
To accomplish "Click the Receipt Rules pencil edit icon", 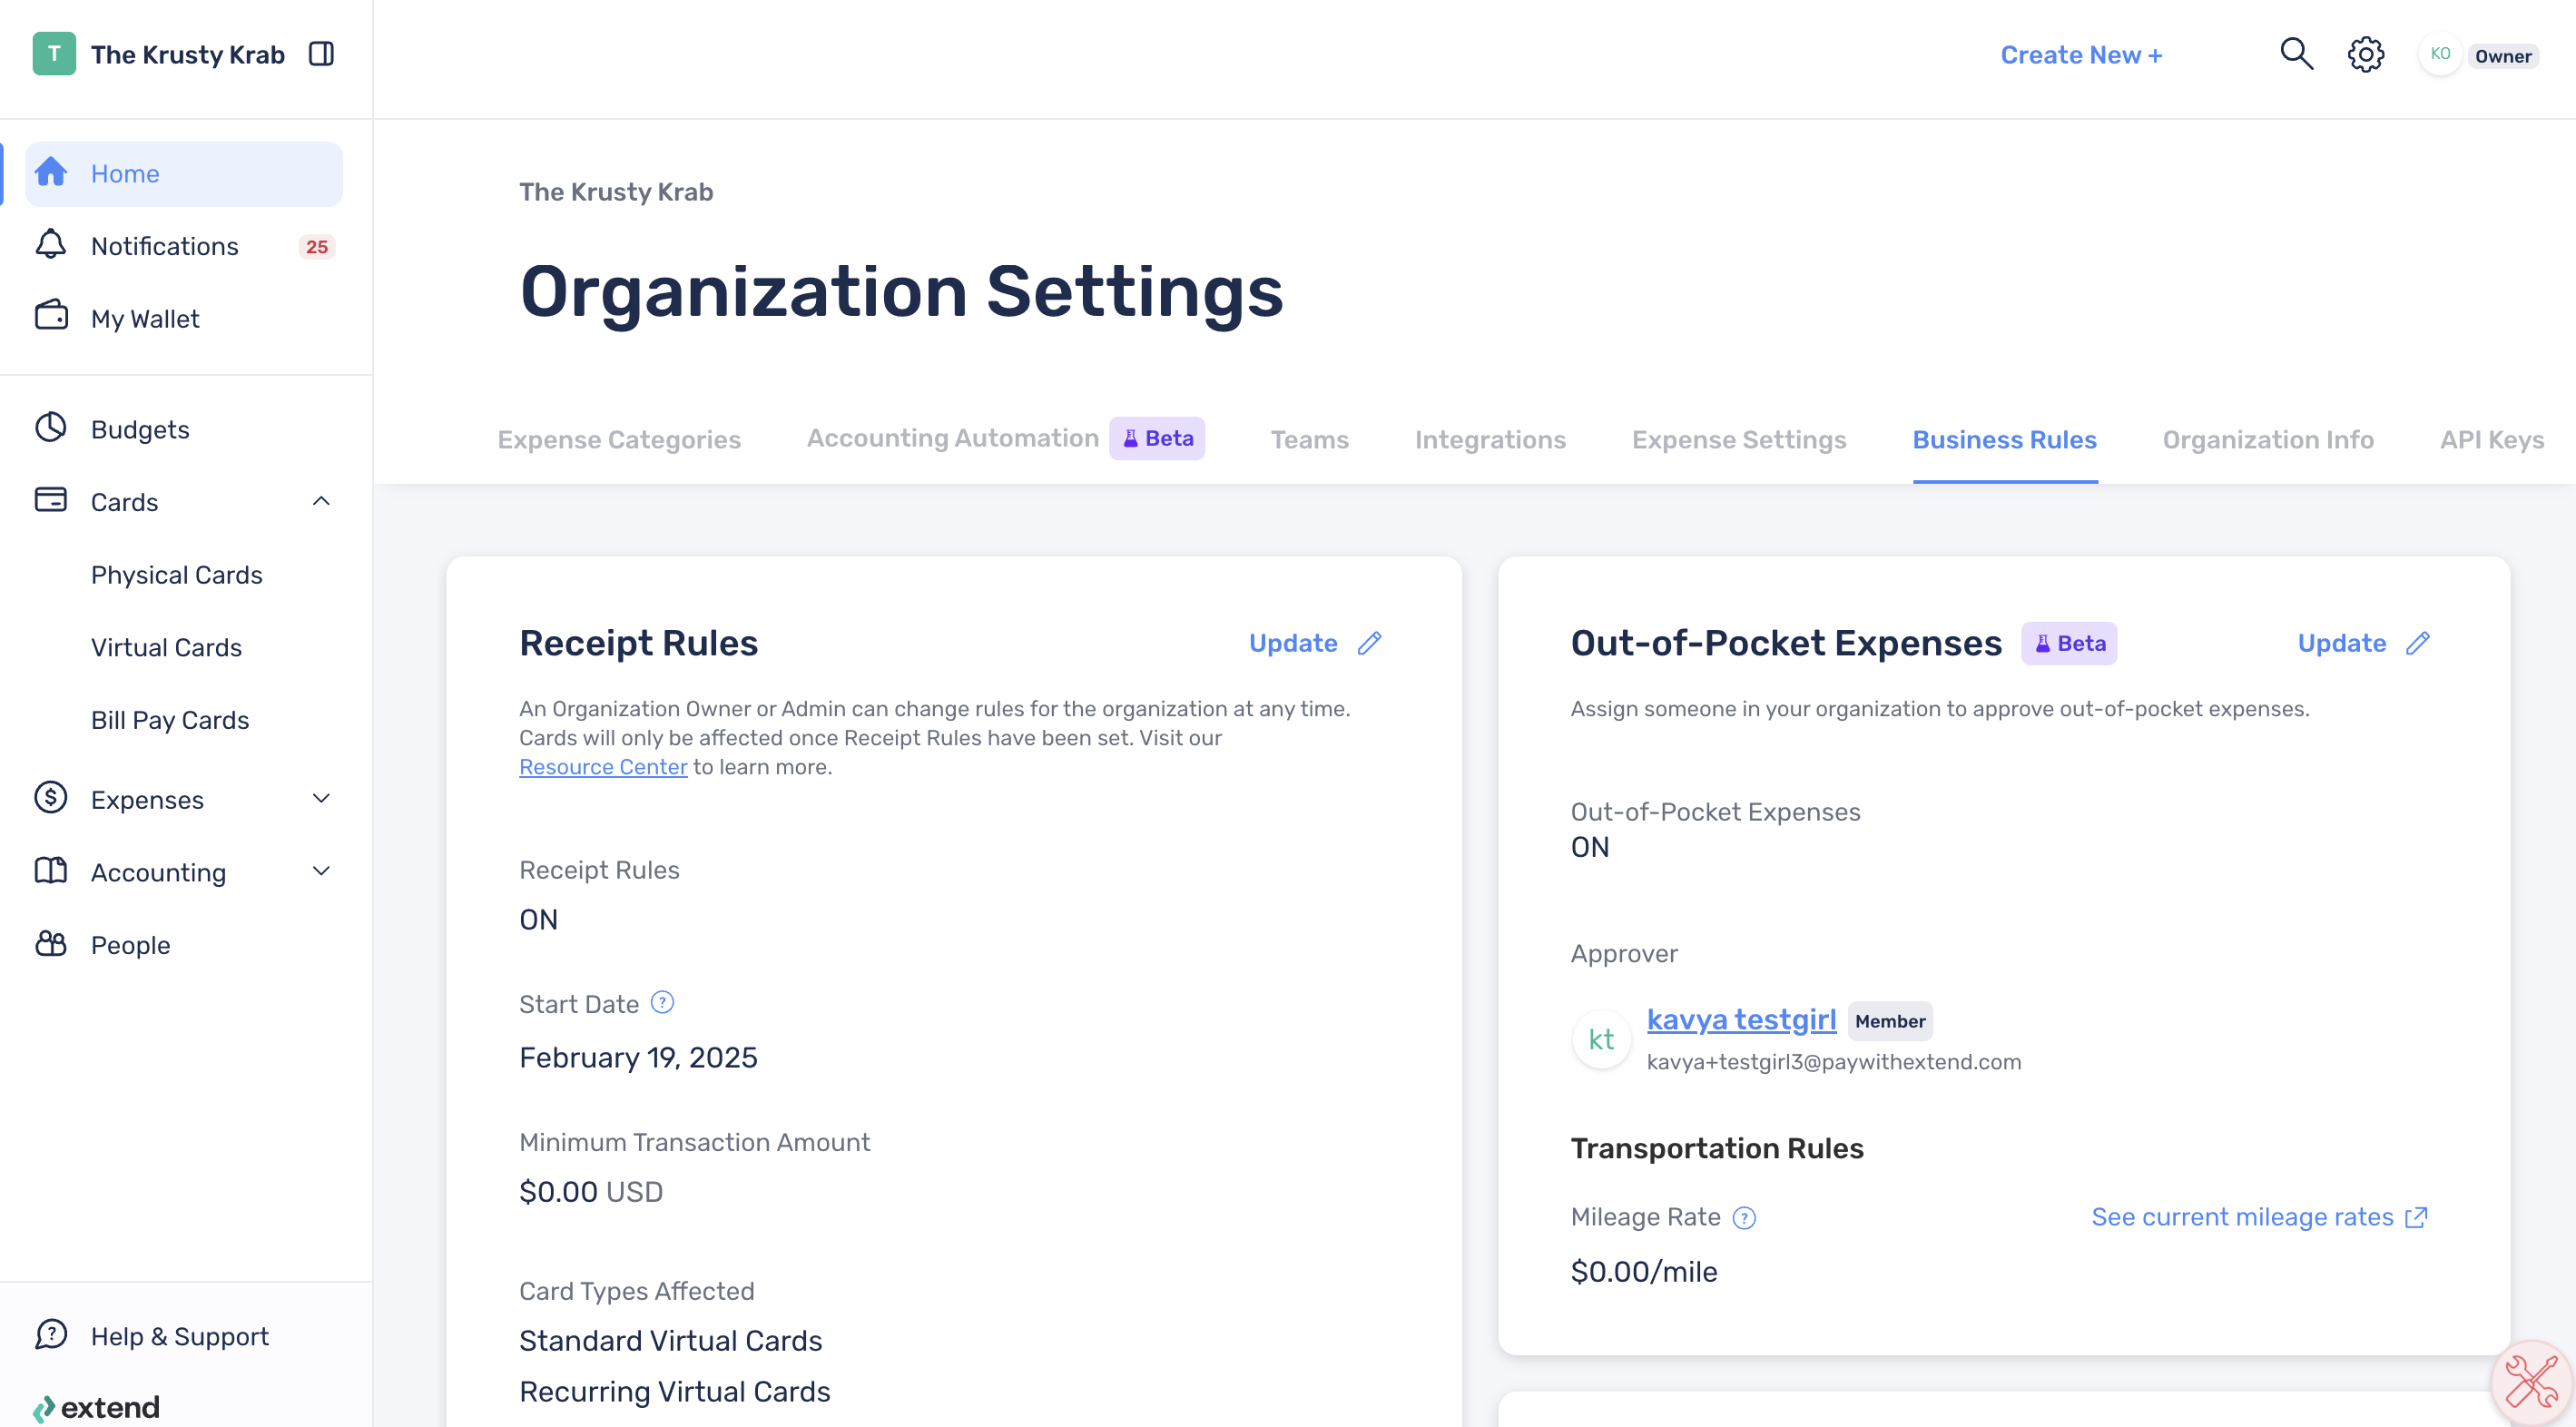I will (1370, 643).
